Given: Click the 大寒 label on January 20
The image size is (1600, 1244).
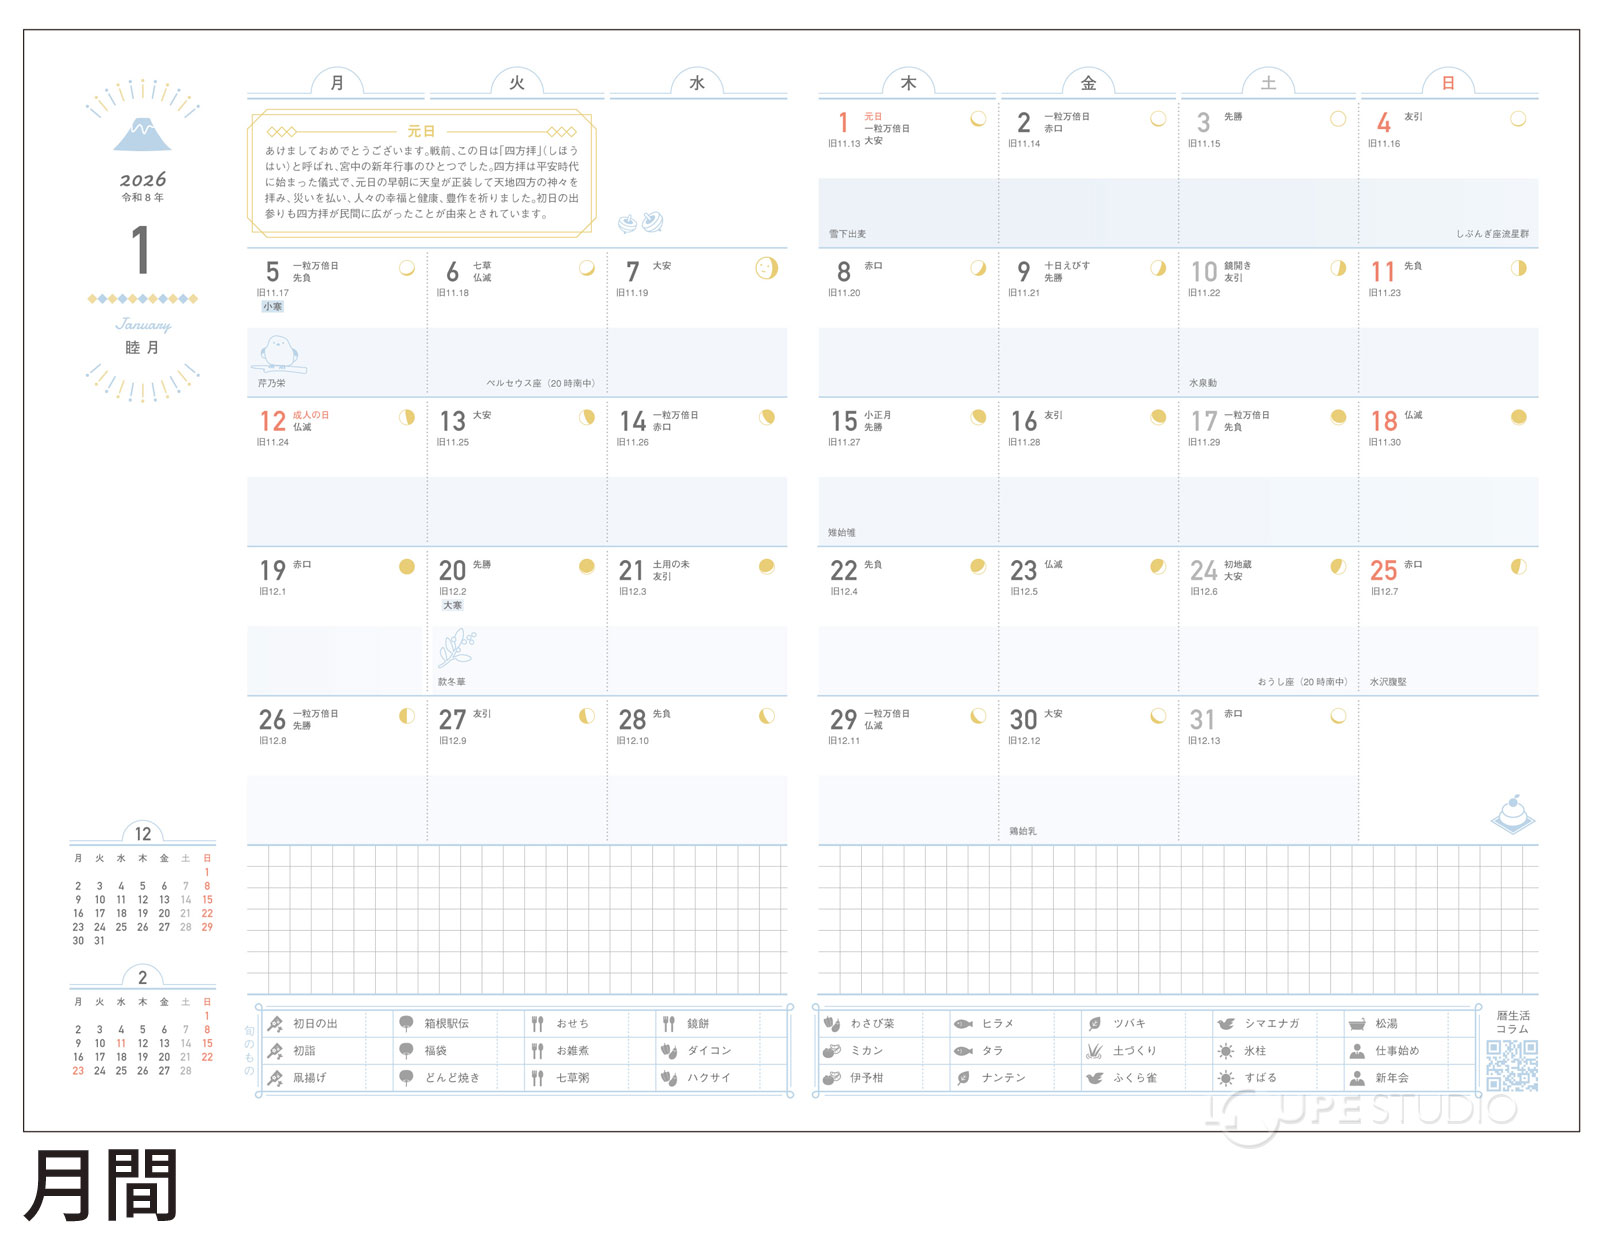Looking at the screenshot, I should click(452, 606).
